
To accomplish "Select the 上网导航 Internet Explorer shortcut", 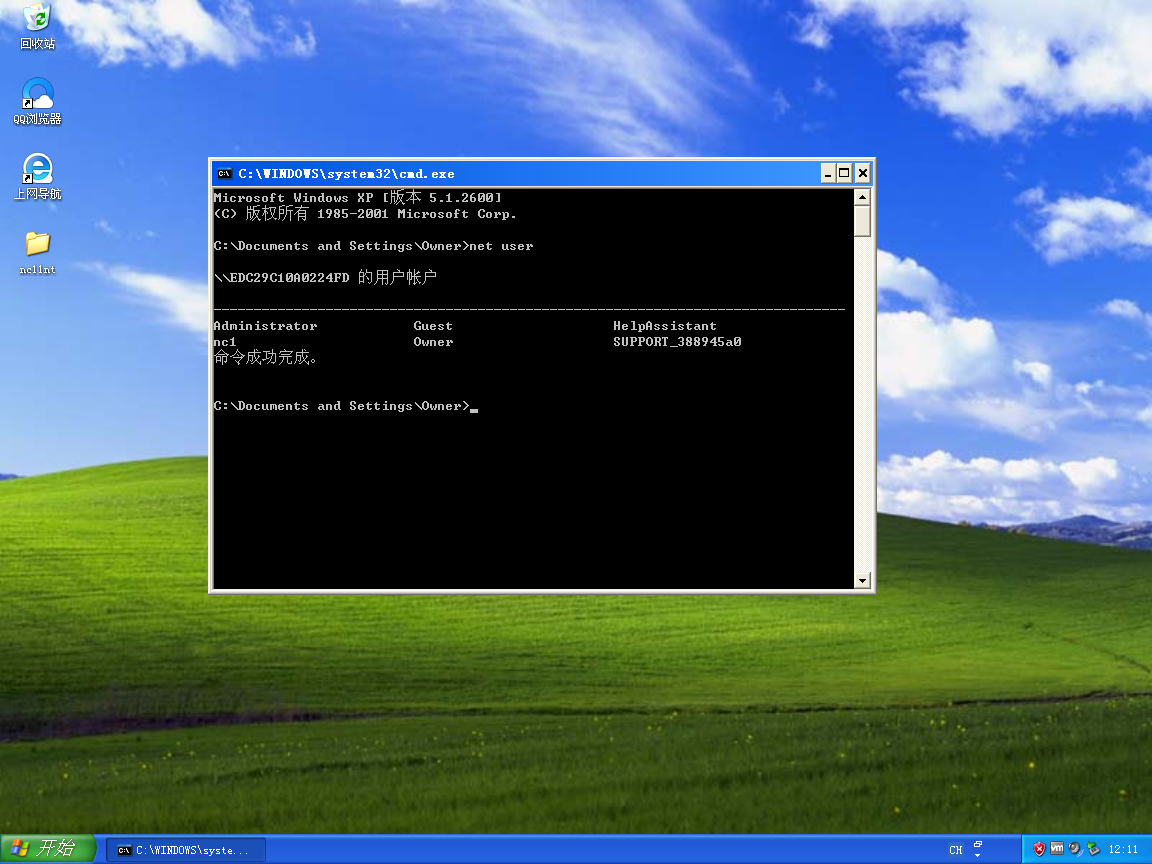I will click(37, 177).
